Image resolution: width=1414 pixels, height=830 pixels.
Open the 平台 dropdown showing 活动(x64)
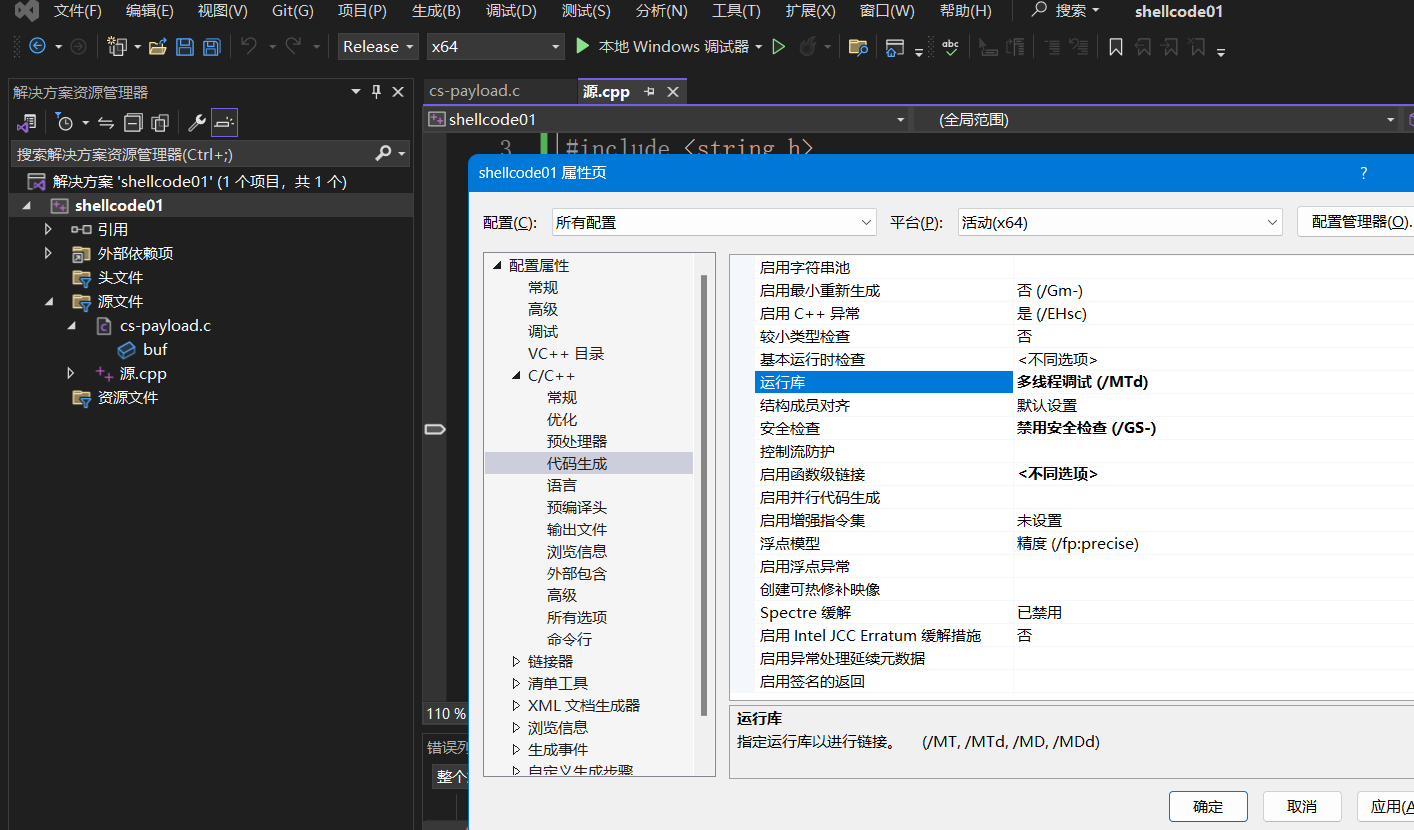(x=1119, y=222)
